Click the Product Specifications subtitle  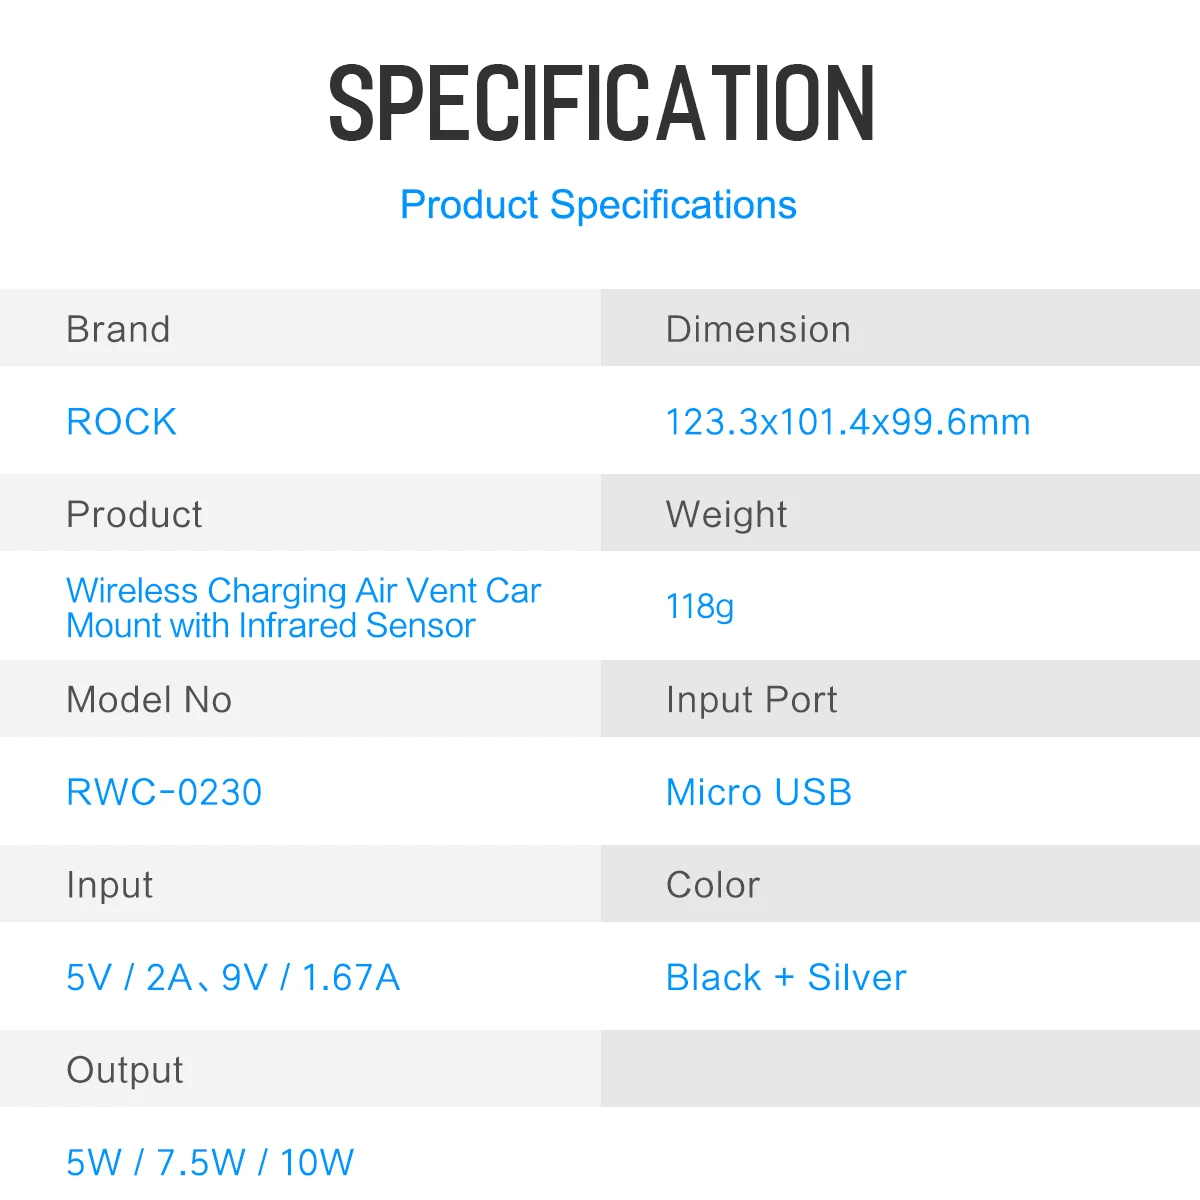pos(598,205)
